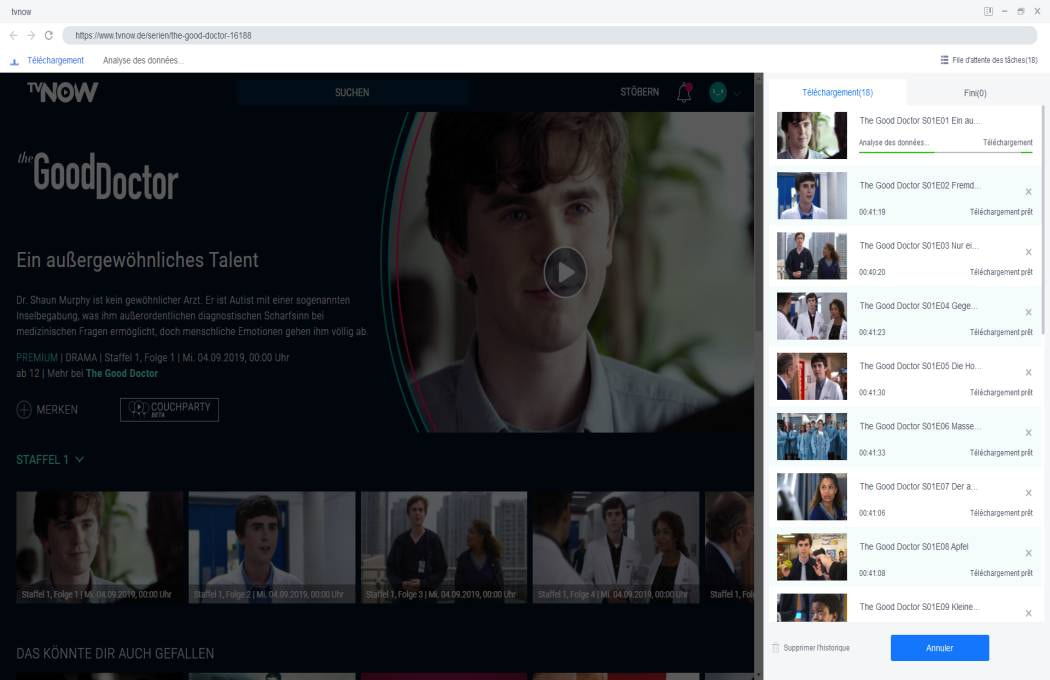Image resolution: width=1050 pixels, height=680 pixels.
Task: Add show to watchlist with MERKEN plus icon
Action: tap(24, 409)
